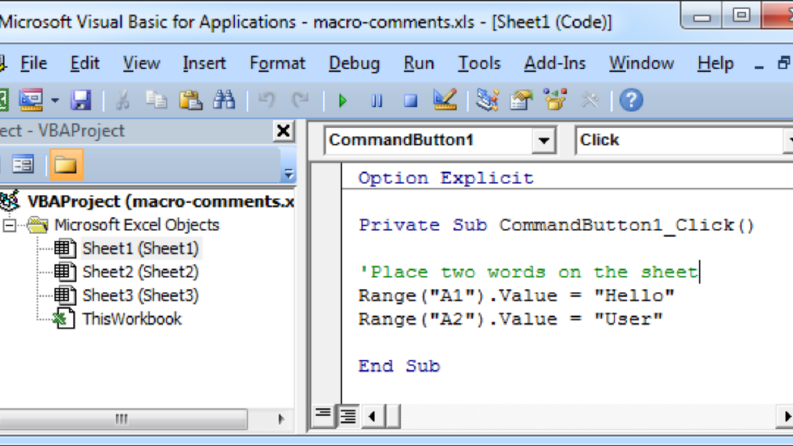This screenshot has height=446, width=793.
Task: Click the Redo arrow icon
Action: pos(300,100)
